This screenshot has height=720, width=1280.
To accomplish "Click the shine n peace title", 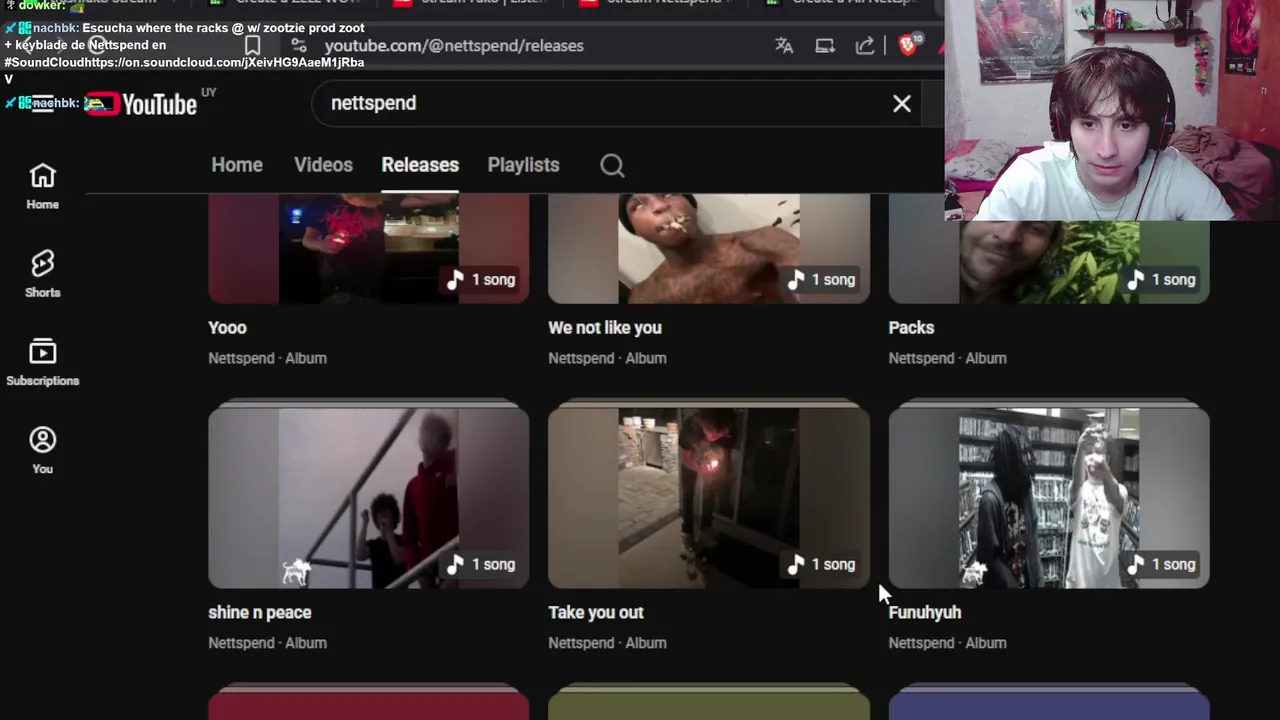I will point(260,612).
